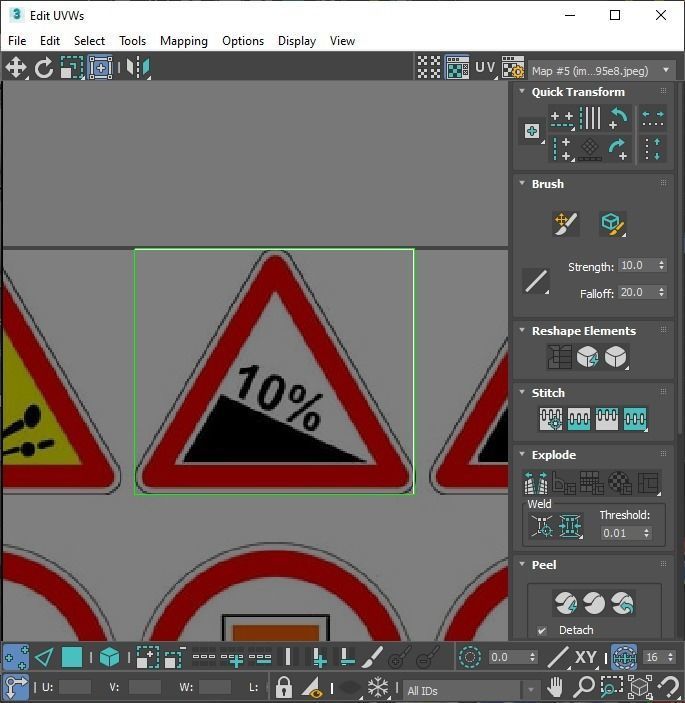Select the Scale tool
Image resolution: width=685 pixels, height=703 pixels.
(72, 68)
